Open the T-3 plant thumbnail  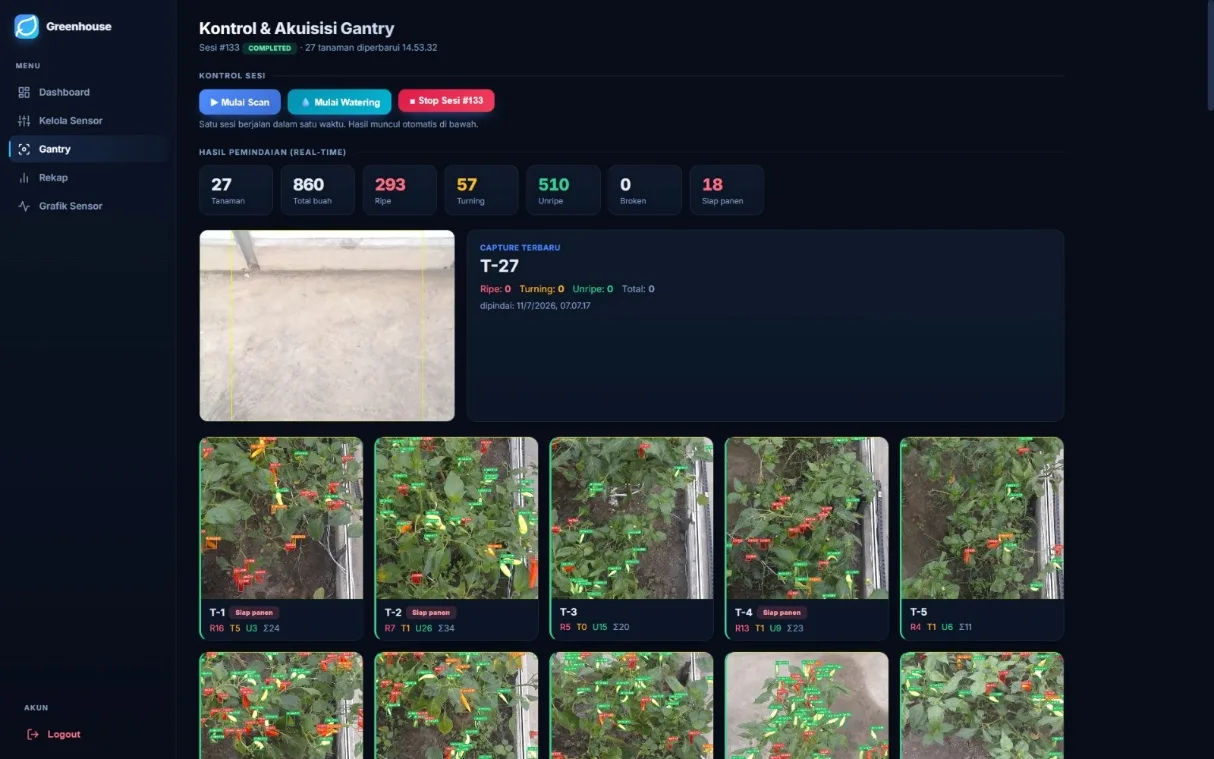[x=632, y=518]
